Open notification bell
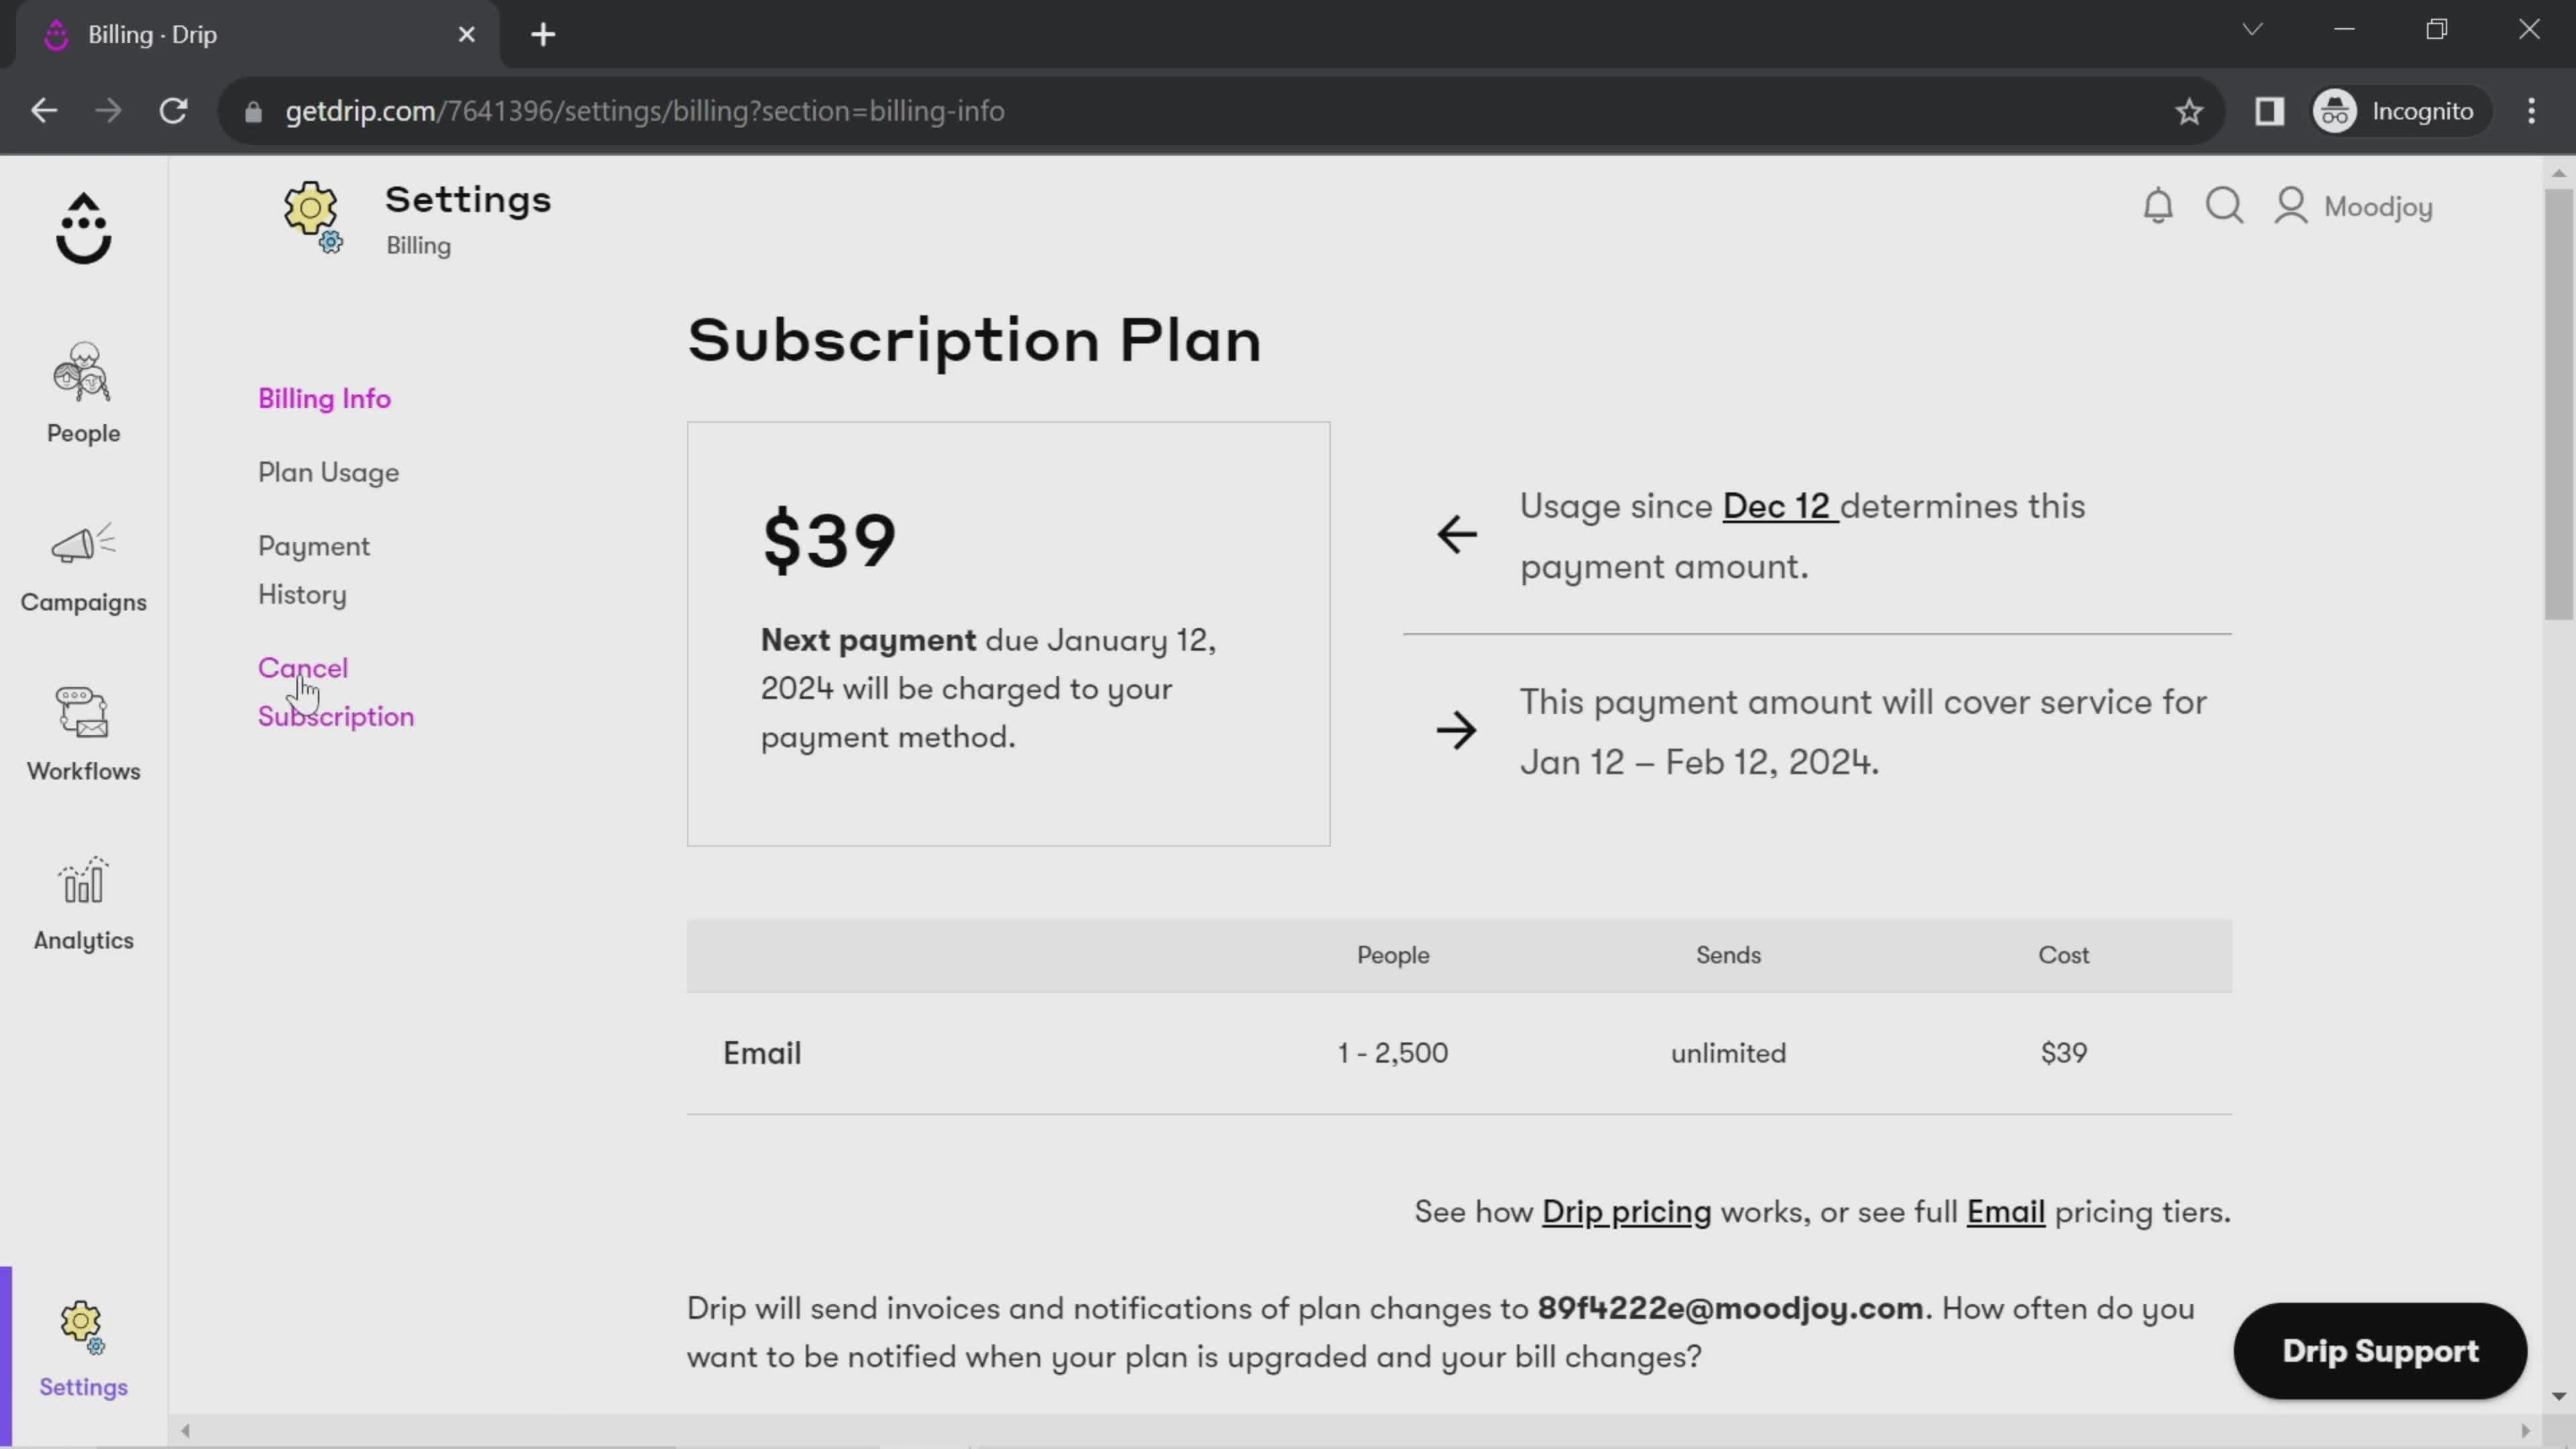Screen dimensions: 2576x1449 coord(2159,207)
